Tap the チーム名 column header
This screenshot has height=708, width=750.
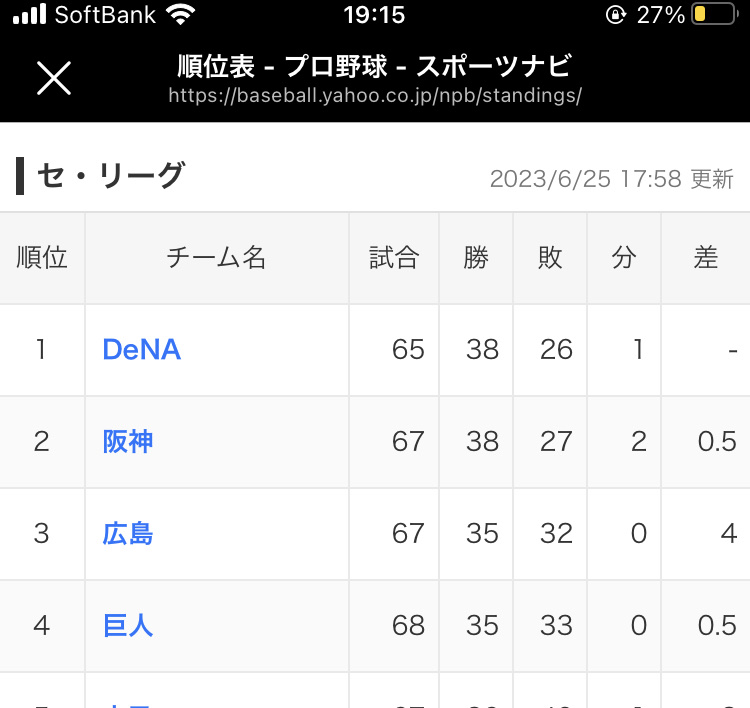[x=216, y=258]
